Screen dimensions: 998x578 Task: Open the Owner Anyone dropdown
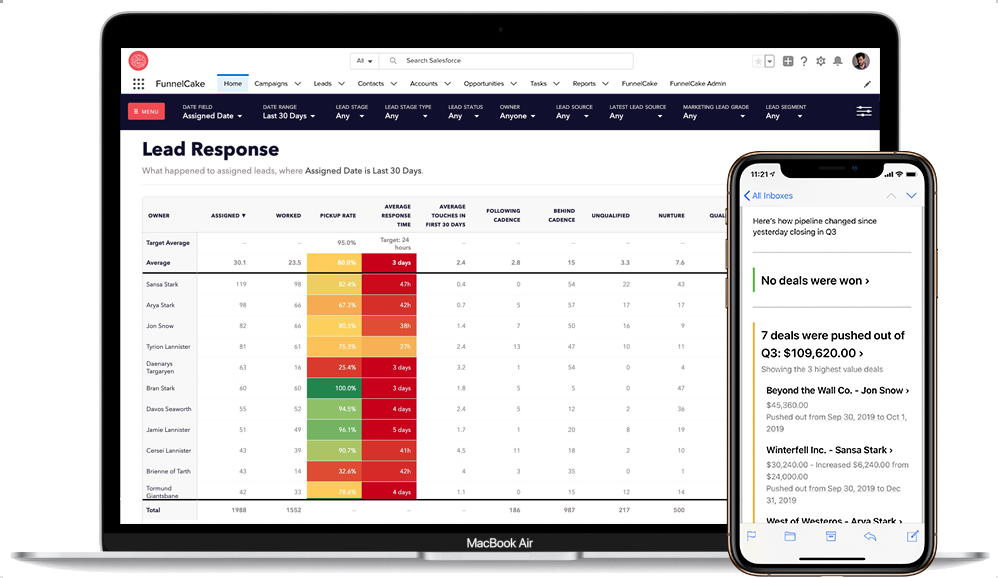pyautogui.click(x=517, y=116)
